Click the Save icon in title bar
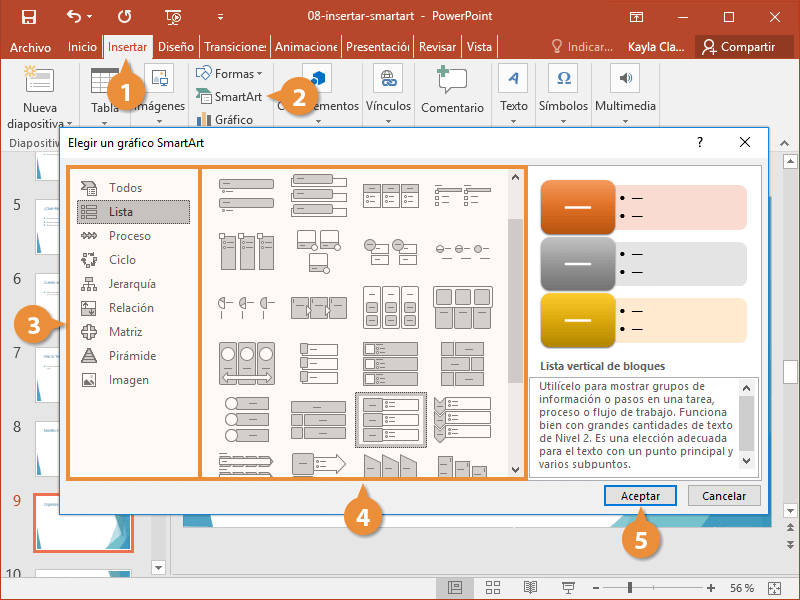This screenshot has height=600, width=800. coord(28,16)
